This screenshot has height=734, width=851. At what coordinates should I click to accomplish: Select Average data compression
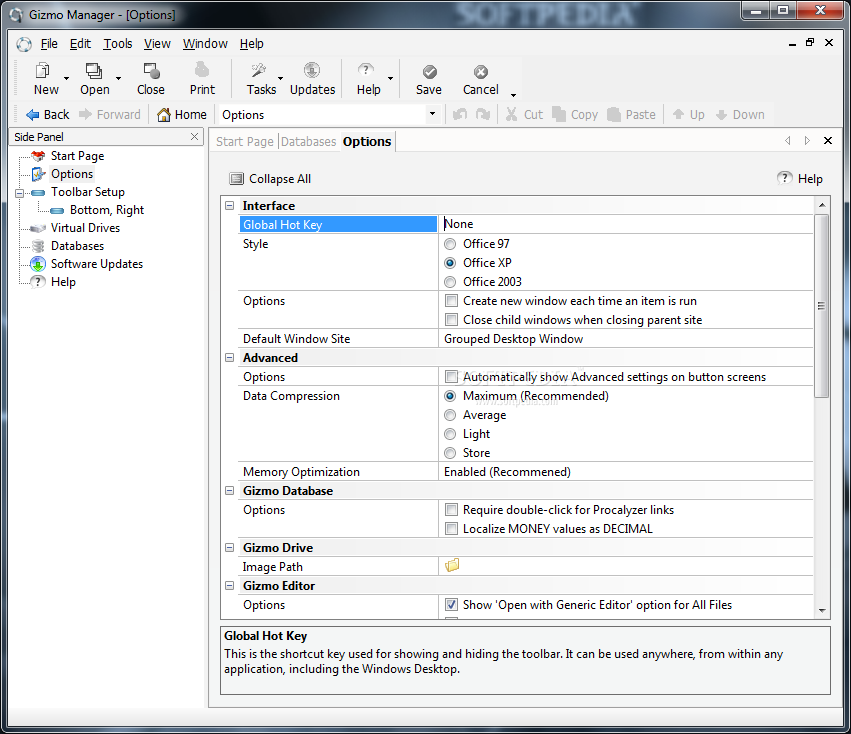point(450,415)
